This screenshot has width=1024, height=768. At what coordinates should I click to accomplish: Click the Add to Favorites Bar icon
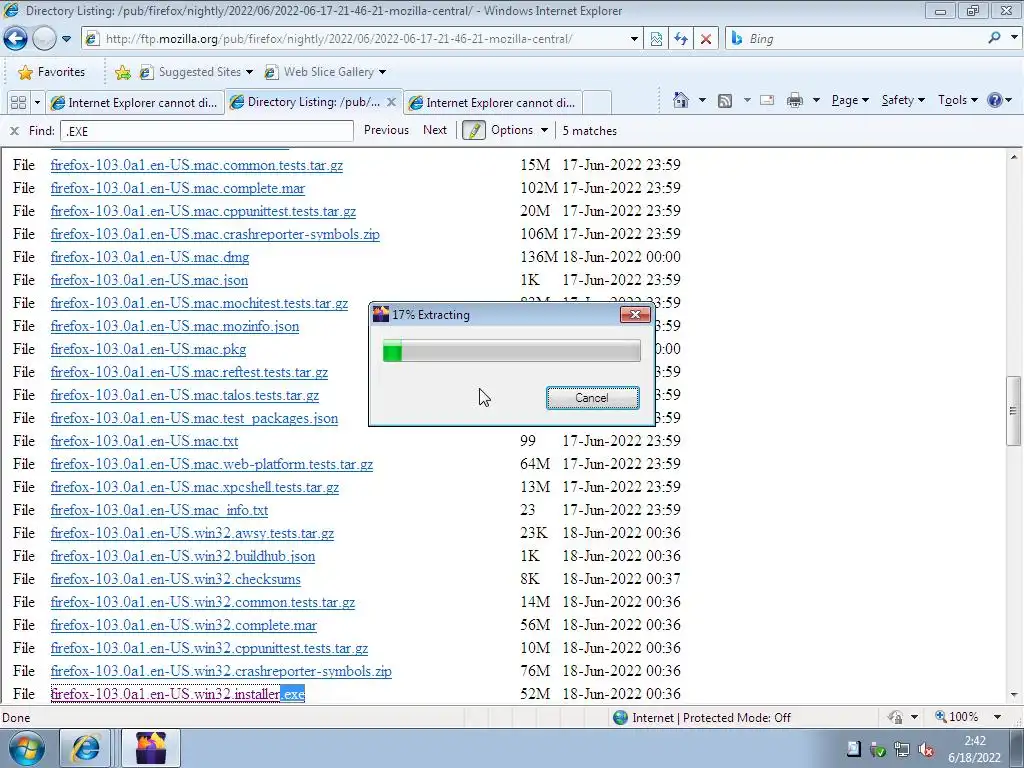[x=122, y=72]
